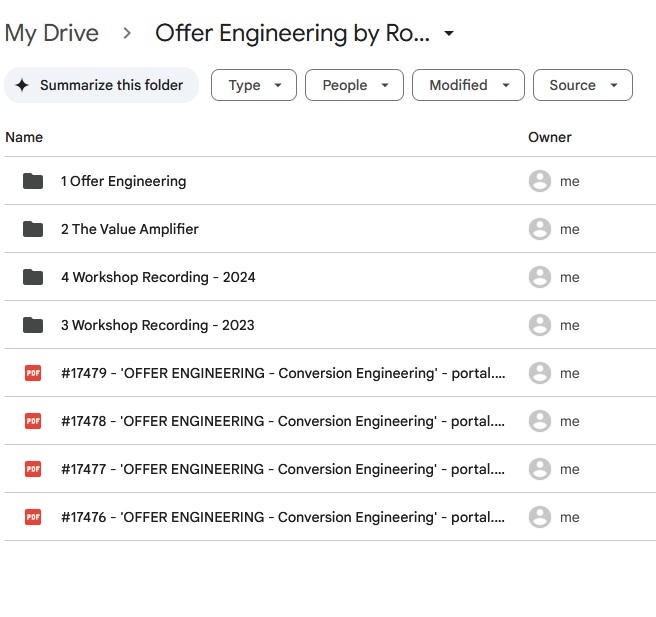The height and width of the screenshot is (617, 656).
Task: Open the Type filter dropdown
Action: pyautogui.click(x=254, y=85)
